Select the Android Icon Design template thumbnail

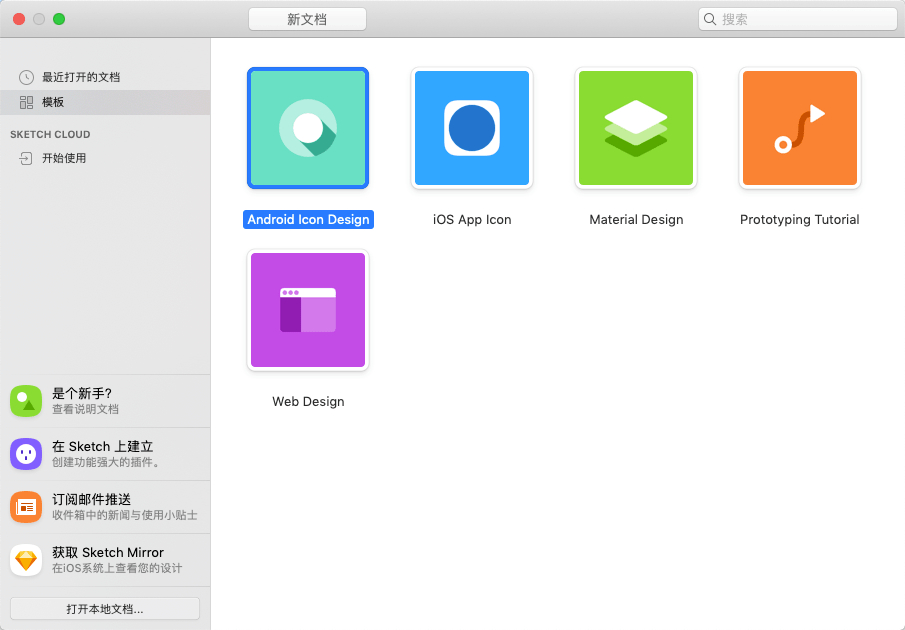click(x=308, y=128)
